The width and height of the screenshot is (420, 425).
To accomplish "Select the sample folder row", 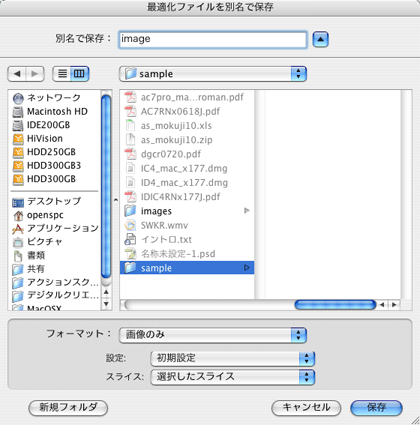I will [187, 268].
